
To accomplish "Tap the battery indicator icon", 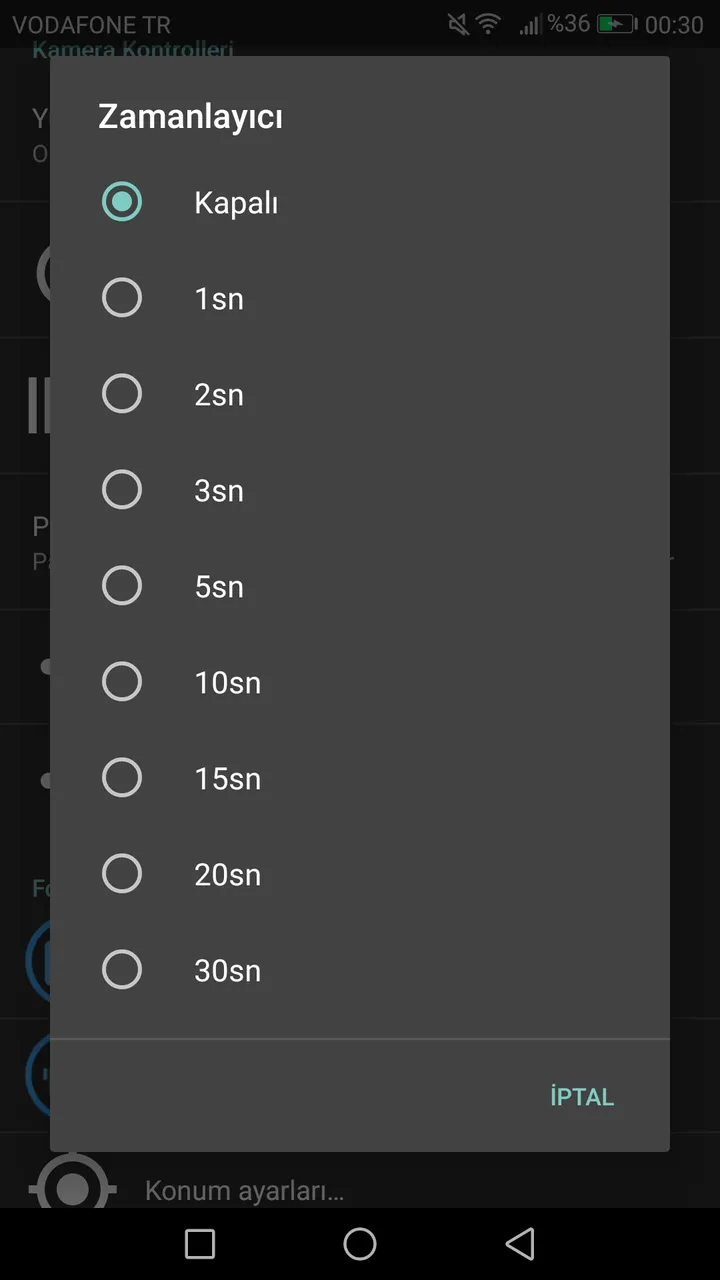I will pos(617,24).
